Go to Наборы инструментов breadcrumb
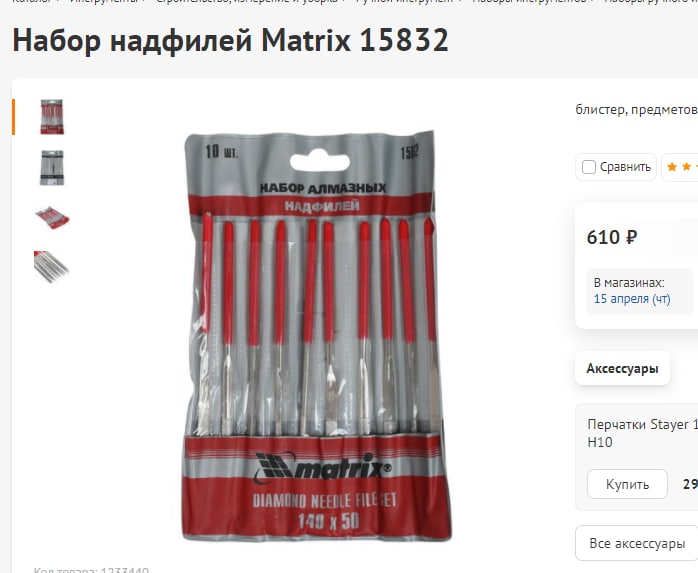The image size is (698, 573). point(529,1)
